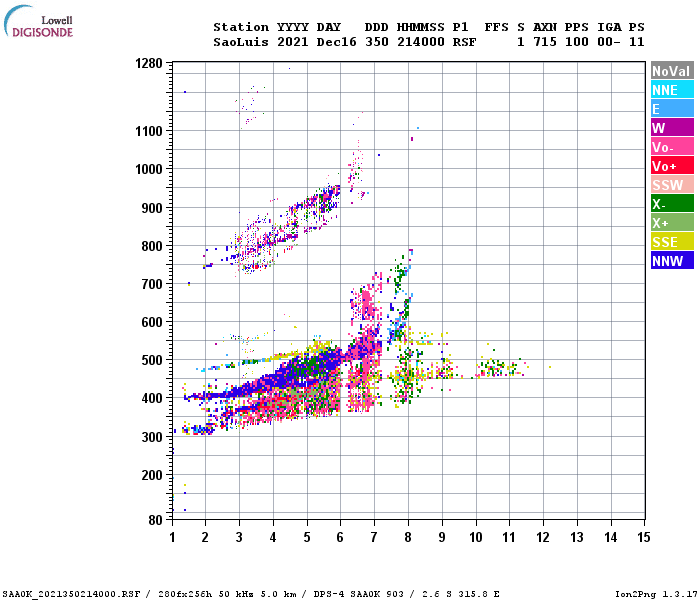The height and width of the screenshot is (600, 700).
Task: Click the 500 height axis label
Action: (x=152, y=360)
